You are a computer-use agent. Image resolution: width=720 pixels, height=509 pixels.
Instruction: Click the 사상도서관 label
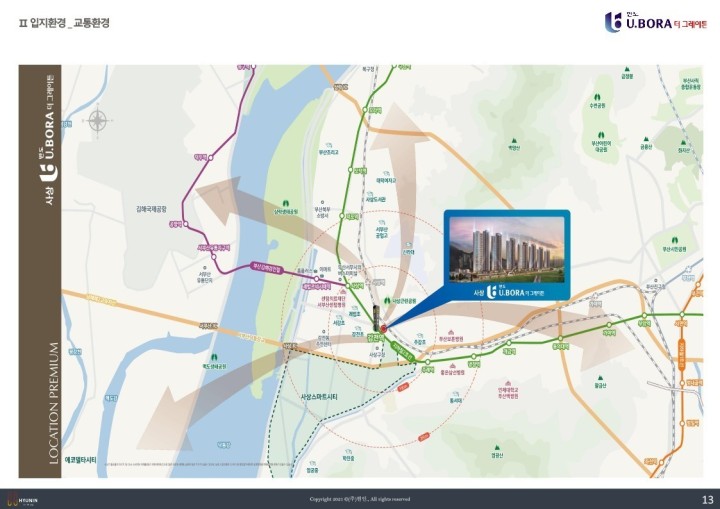[376, 199]
